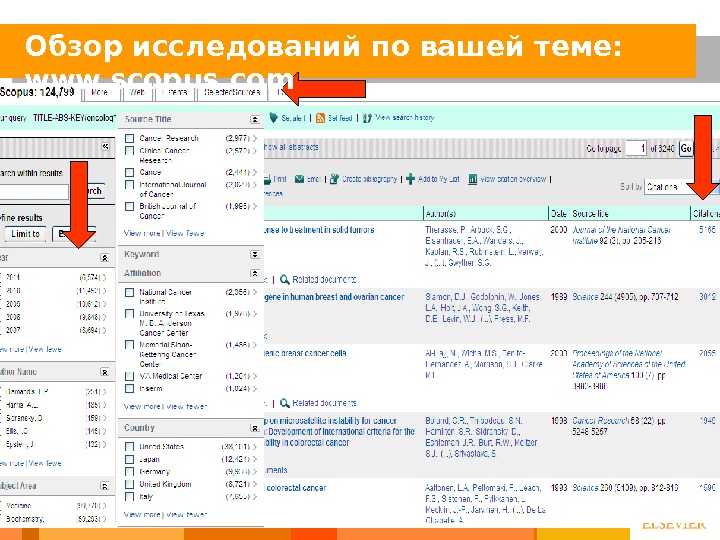
Task: Check the Clinical Cancer Research box
Action: tap(129, 151)
